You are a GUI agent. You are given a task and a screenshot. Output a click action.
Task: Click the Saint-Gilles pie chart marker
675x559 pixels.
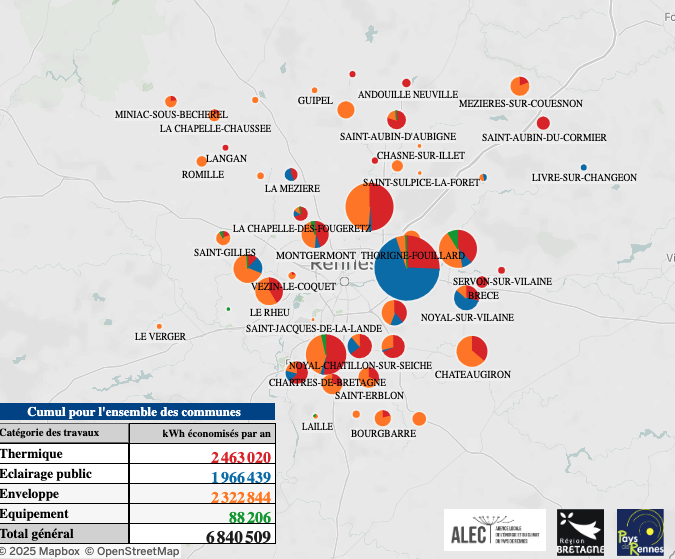pos(223,238)
